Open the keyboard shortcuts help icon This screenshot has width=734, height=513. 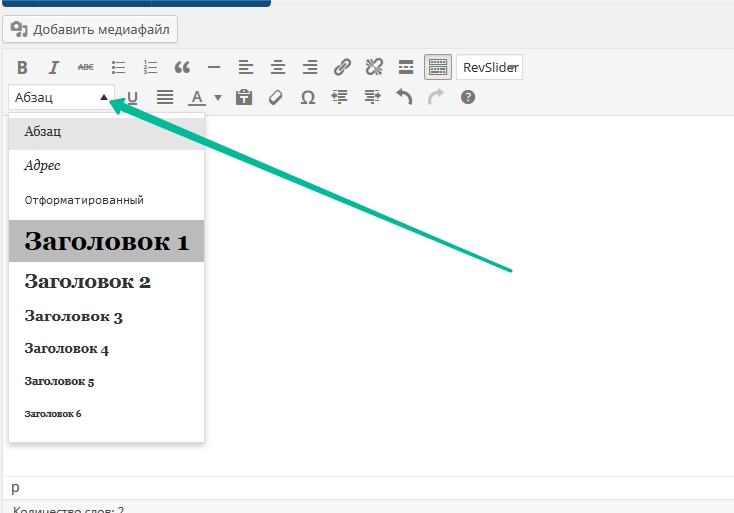[x=467, y=98]
